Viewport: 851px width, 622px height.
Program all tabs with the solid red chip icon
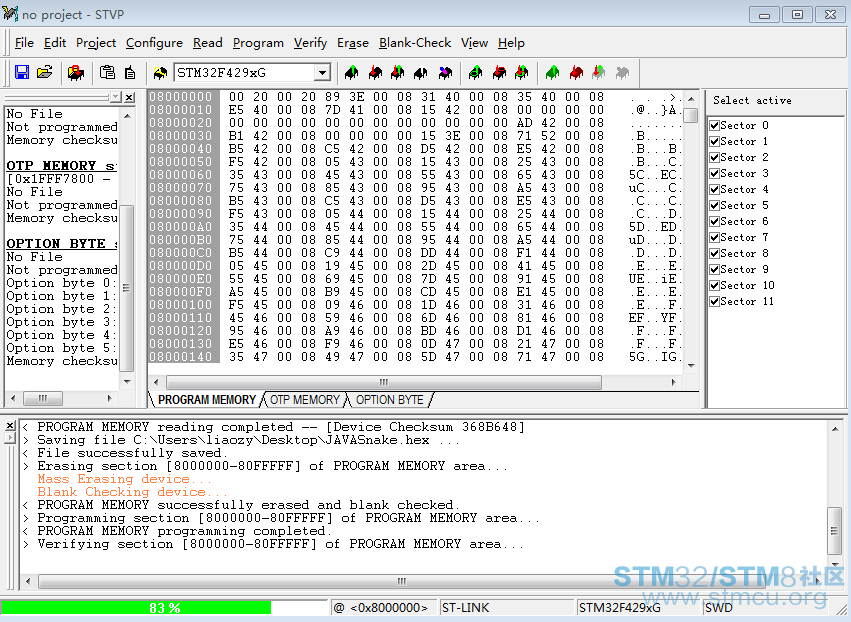pyautogui.click(x=576, y=72)
